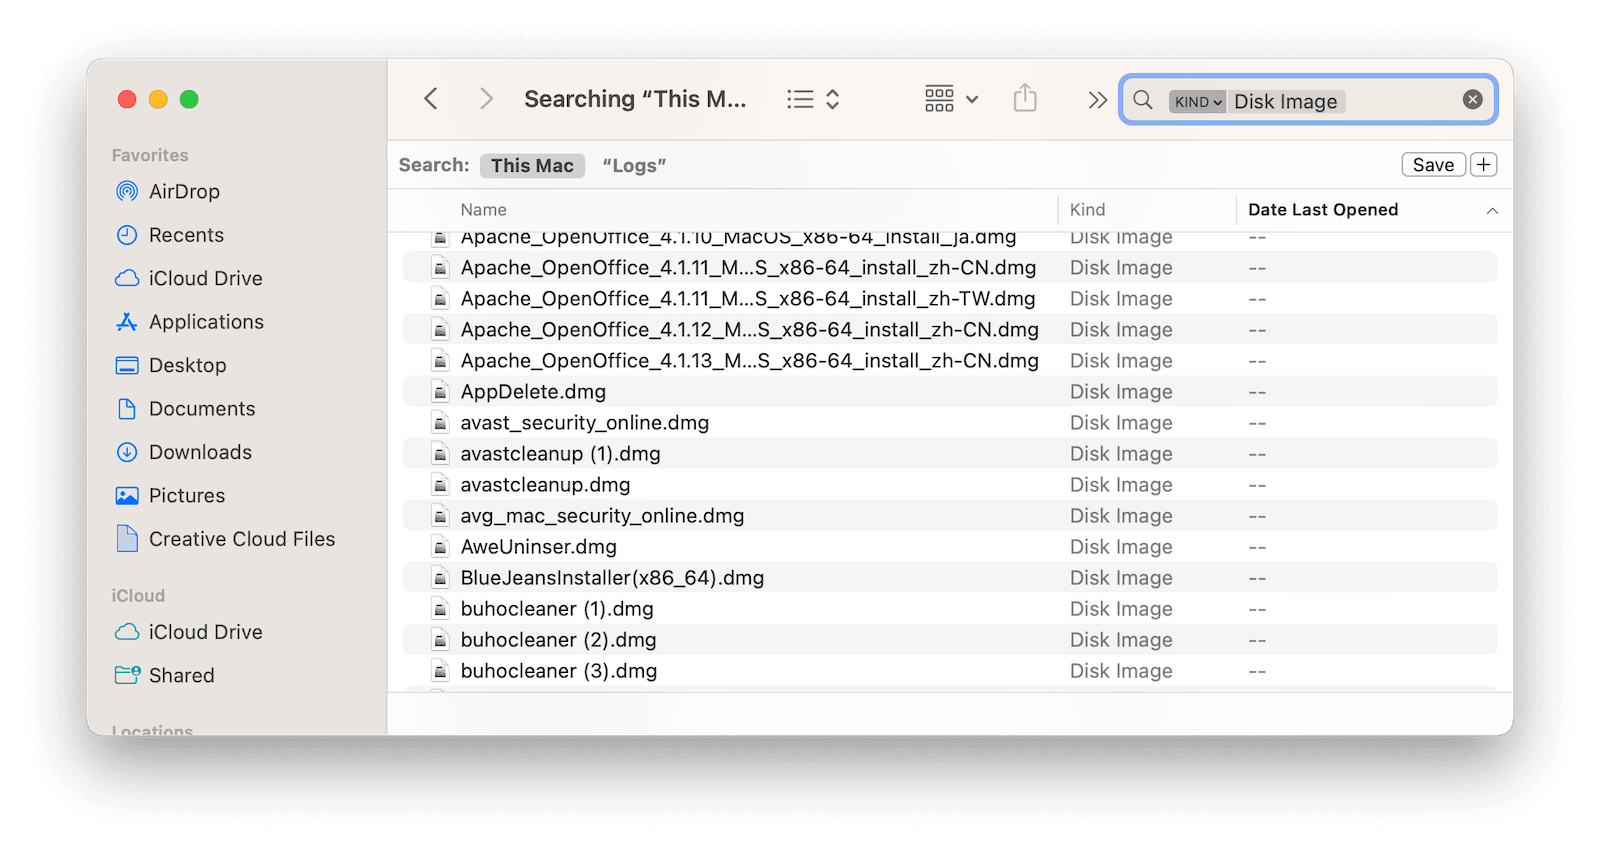
Task: Open the group-by grid icon menu
Action: [951, 99]
